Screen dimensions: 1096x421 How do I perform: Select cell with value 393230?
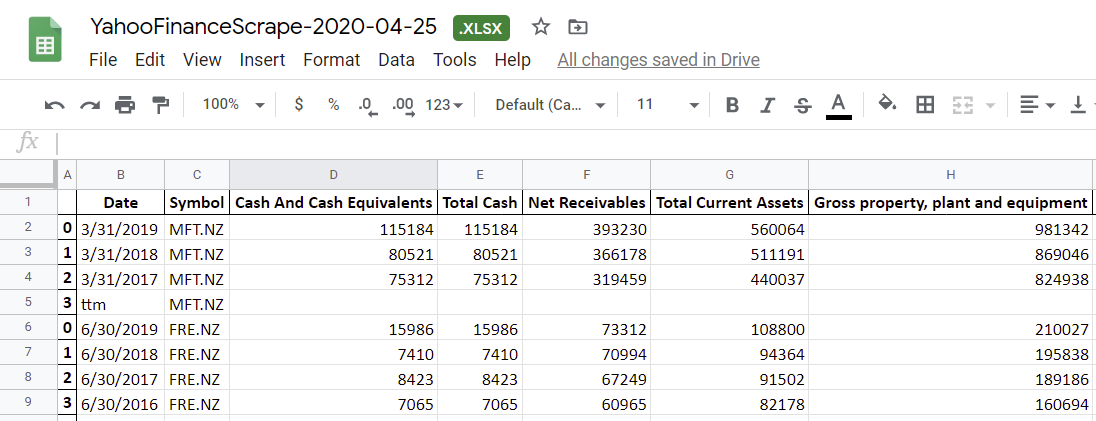click(x=586, y=228)
